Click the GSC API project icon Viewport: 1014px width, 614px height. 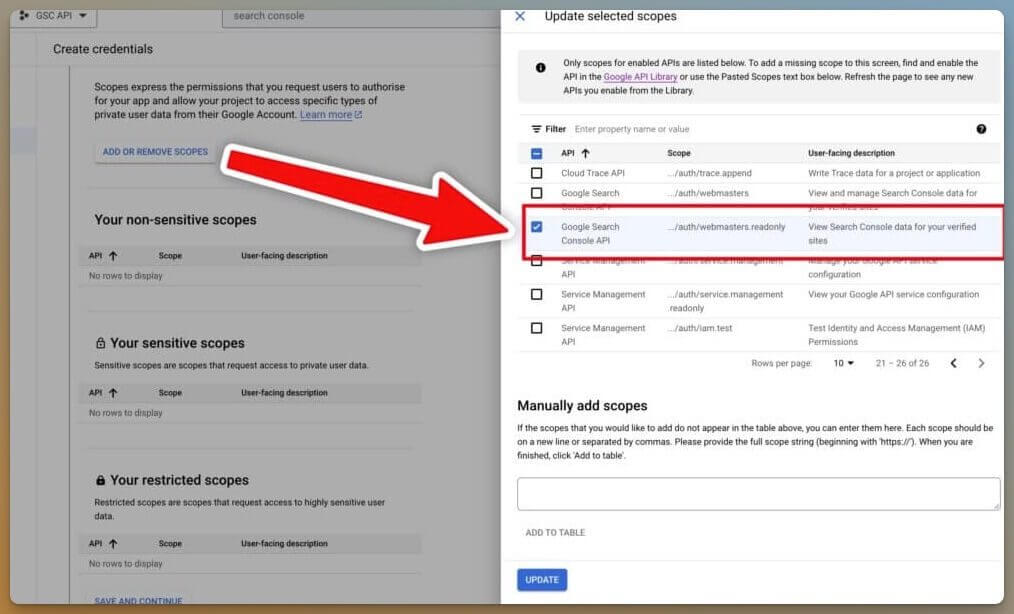point(24,15)
